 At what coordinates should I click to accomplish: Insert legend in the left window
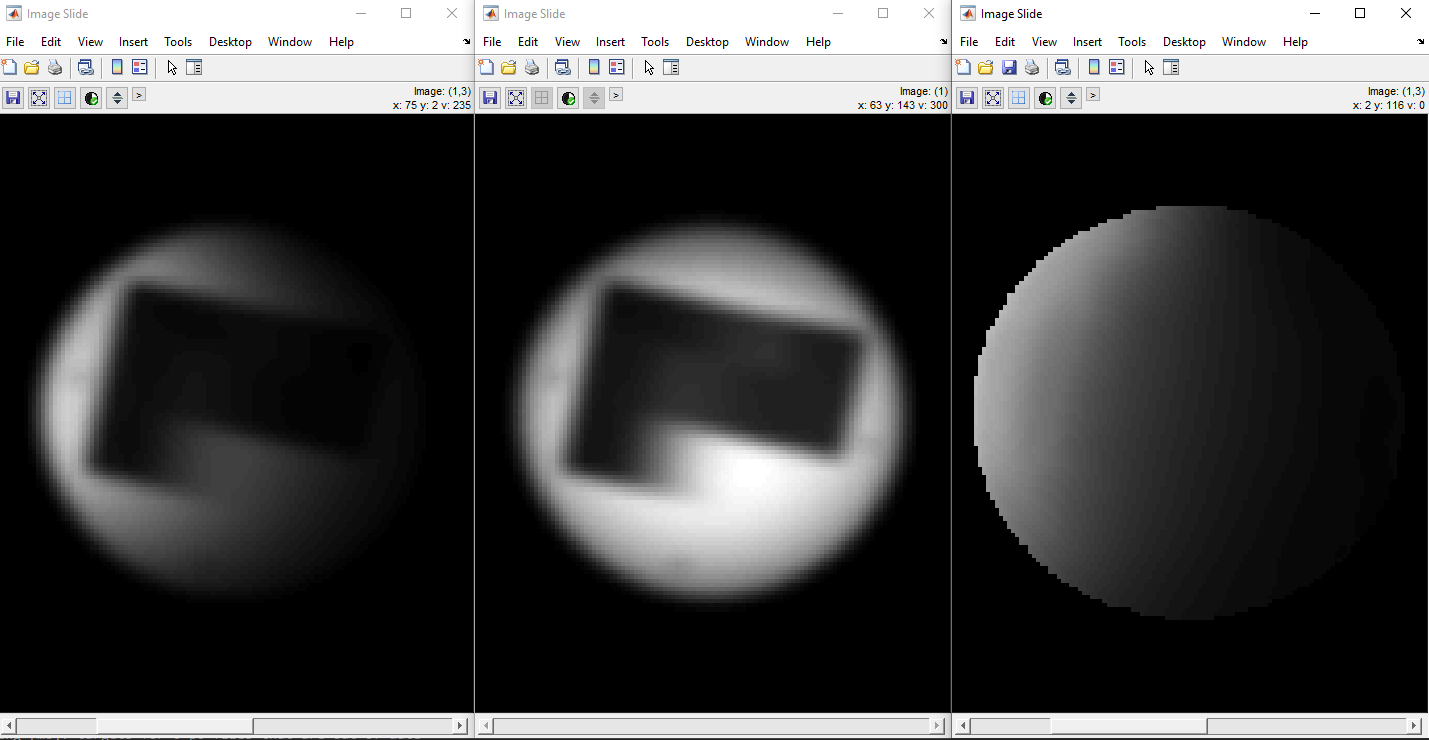click(140, 67)
